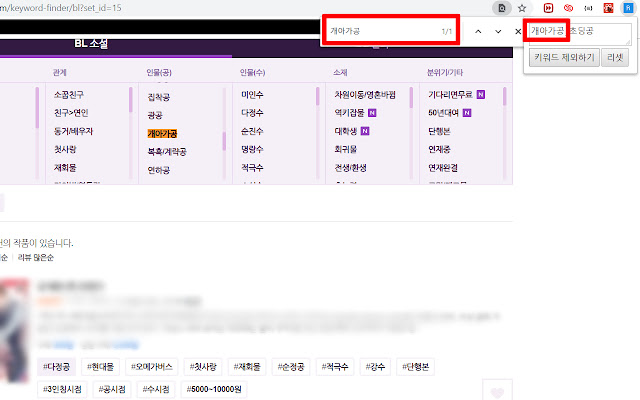Bookmark this page with the star icon

point(522,8)
